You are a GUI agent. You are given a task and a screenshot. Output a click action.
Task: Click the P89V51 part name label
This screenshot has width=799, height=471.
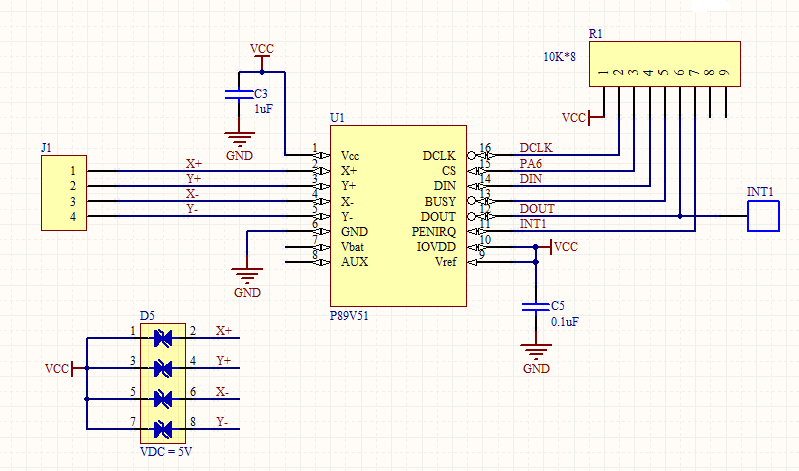[x=349, y=316]
